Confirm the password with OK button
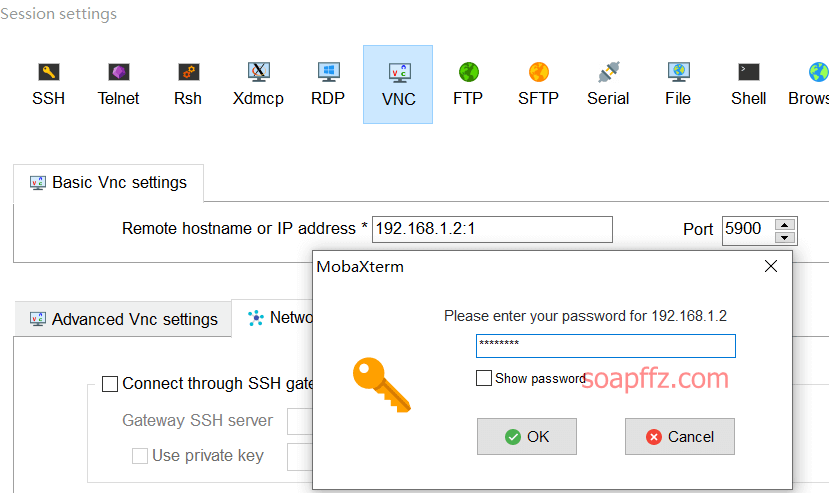The height and width of the screenshot is (493, 829). coord(527,436)
